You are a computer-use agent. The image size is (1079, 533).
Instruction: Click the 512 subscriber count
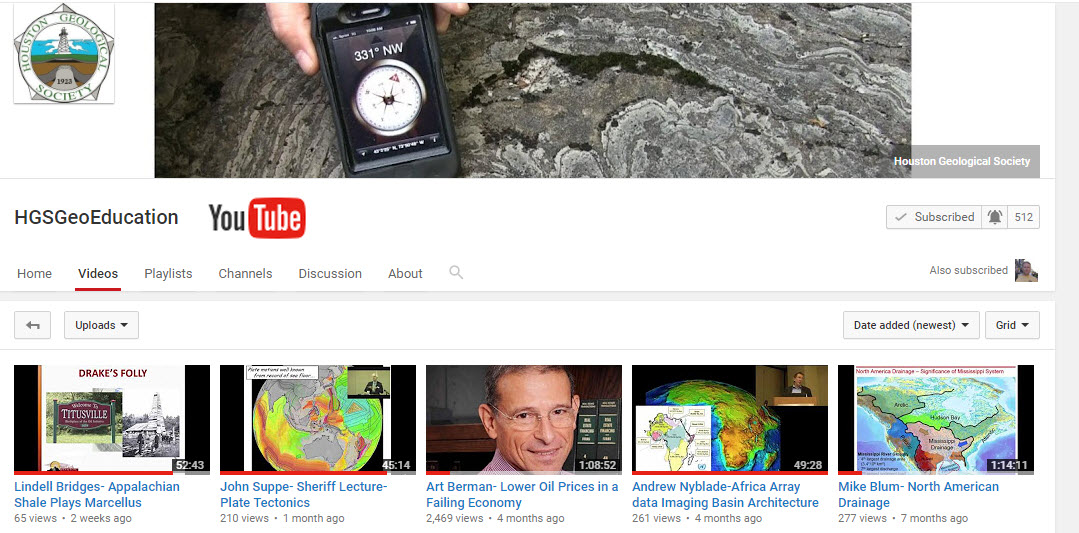point(1023,217)
